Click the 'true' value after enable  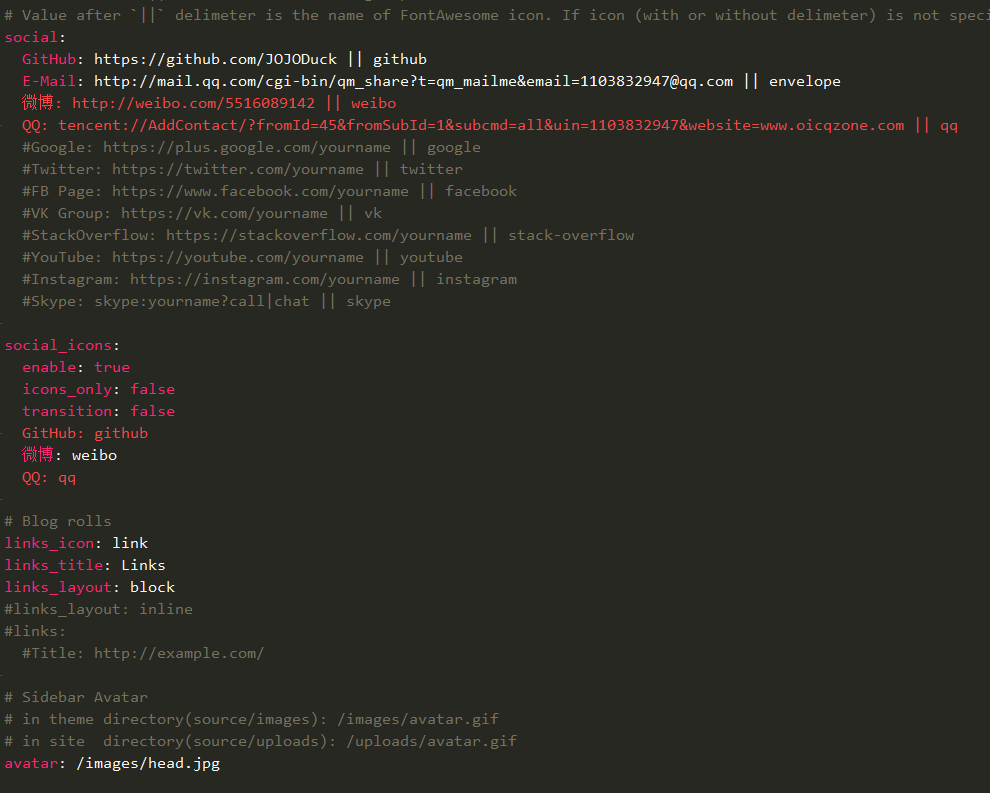point(112,367)
